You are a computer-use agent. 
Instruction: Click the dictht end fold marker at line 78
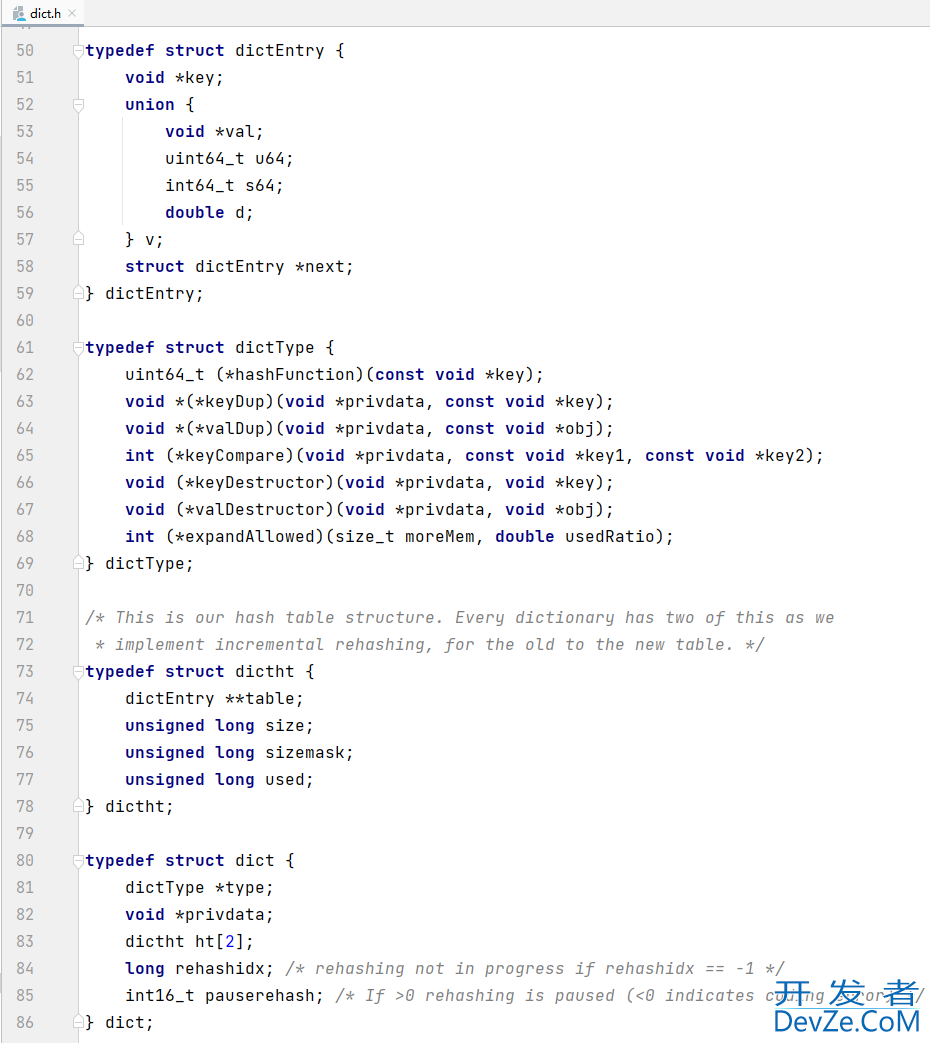tap(78, 806)
